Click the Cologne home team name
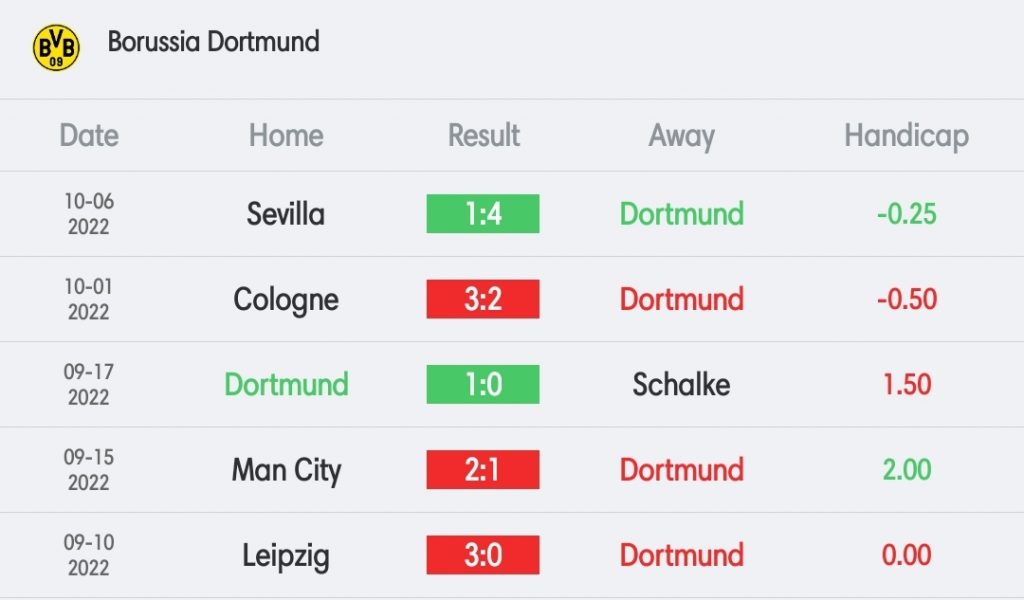Viewport: 1024px width, 600px height. pos(286,300)
